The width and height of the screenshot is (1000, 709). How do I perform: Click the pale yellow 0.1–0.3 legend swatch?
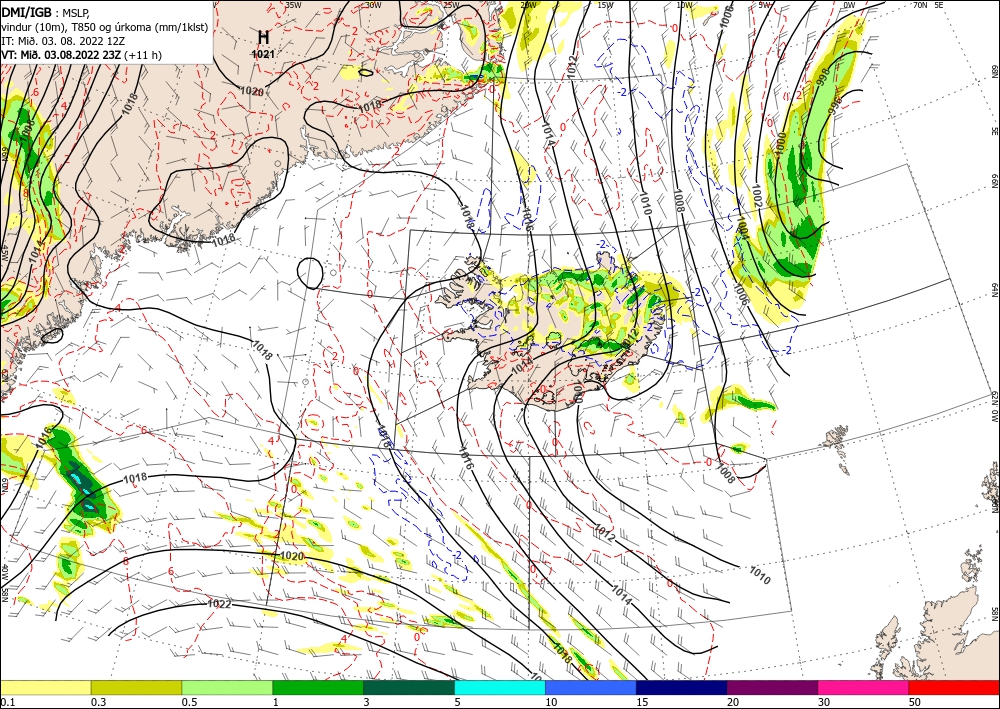(45, 687)
